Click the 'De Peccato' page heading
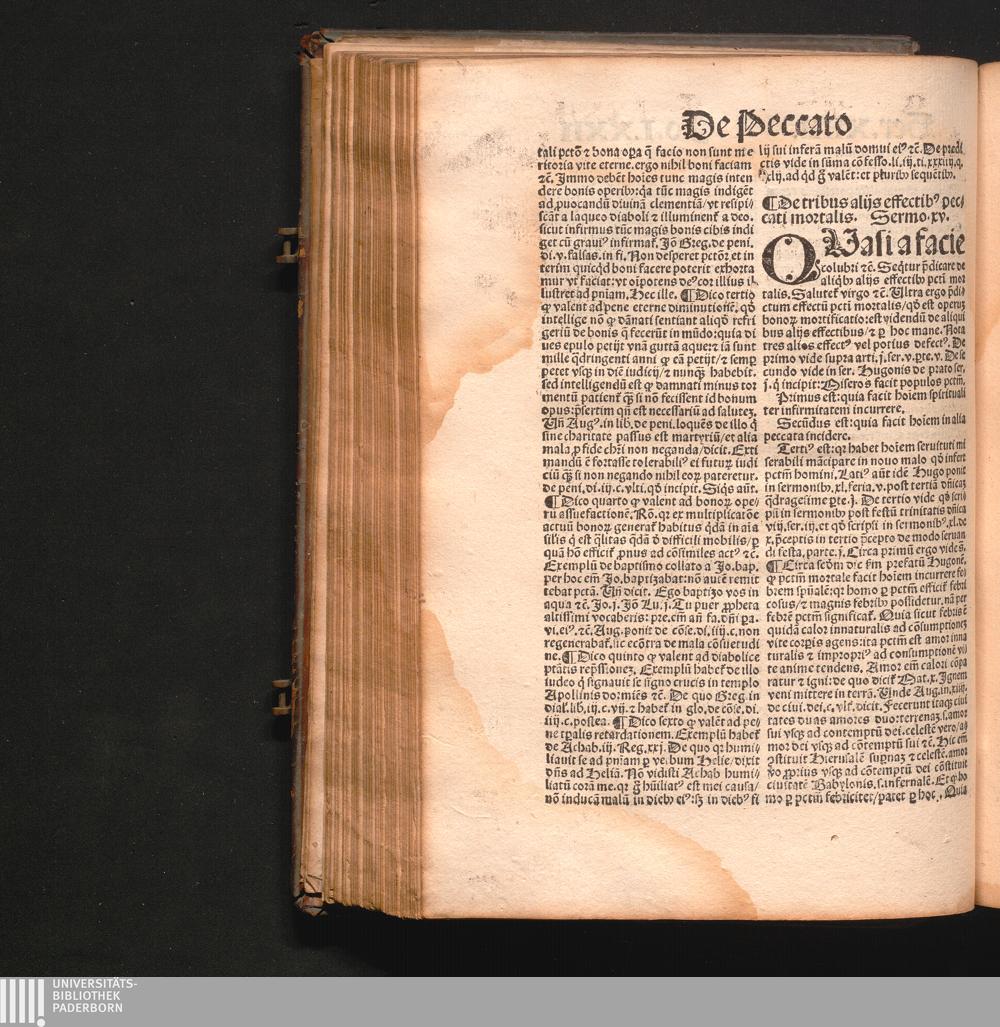The height and width of the screenshot is (1027, 1000). pos(766,124)
